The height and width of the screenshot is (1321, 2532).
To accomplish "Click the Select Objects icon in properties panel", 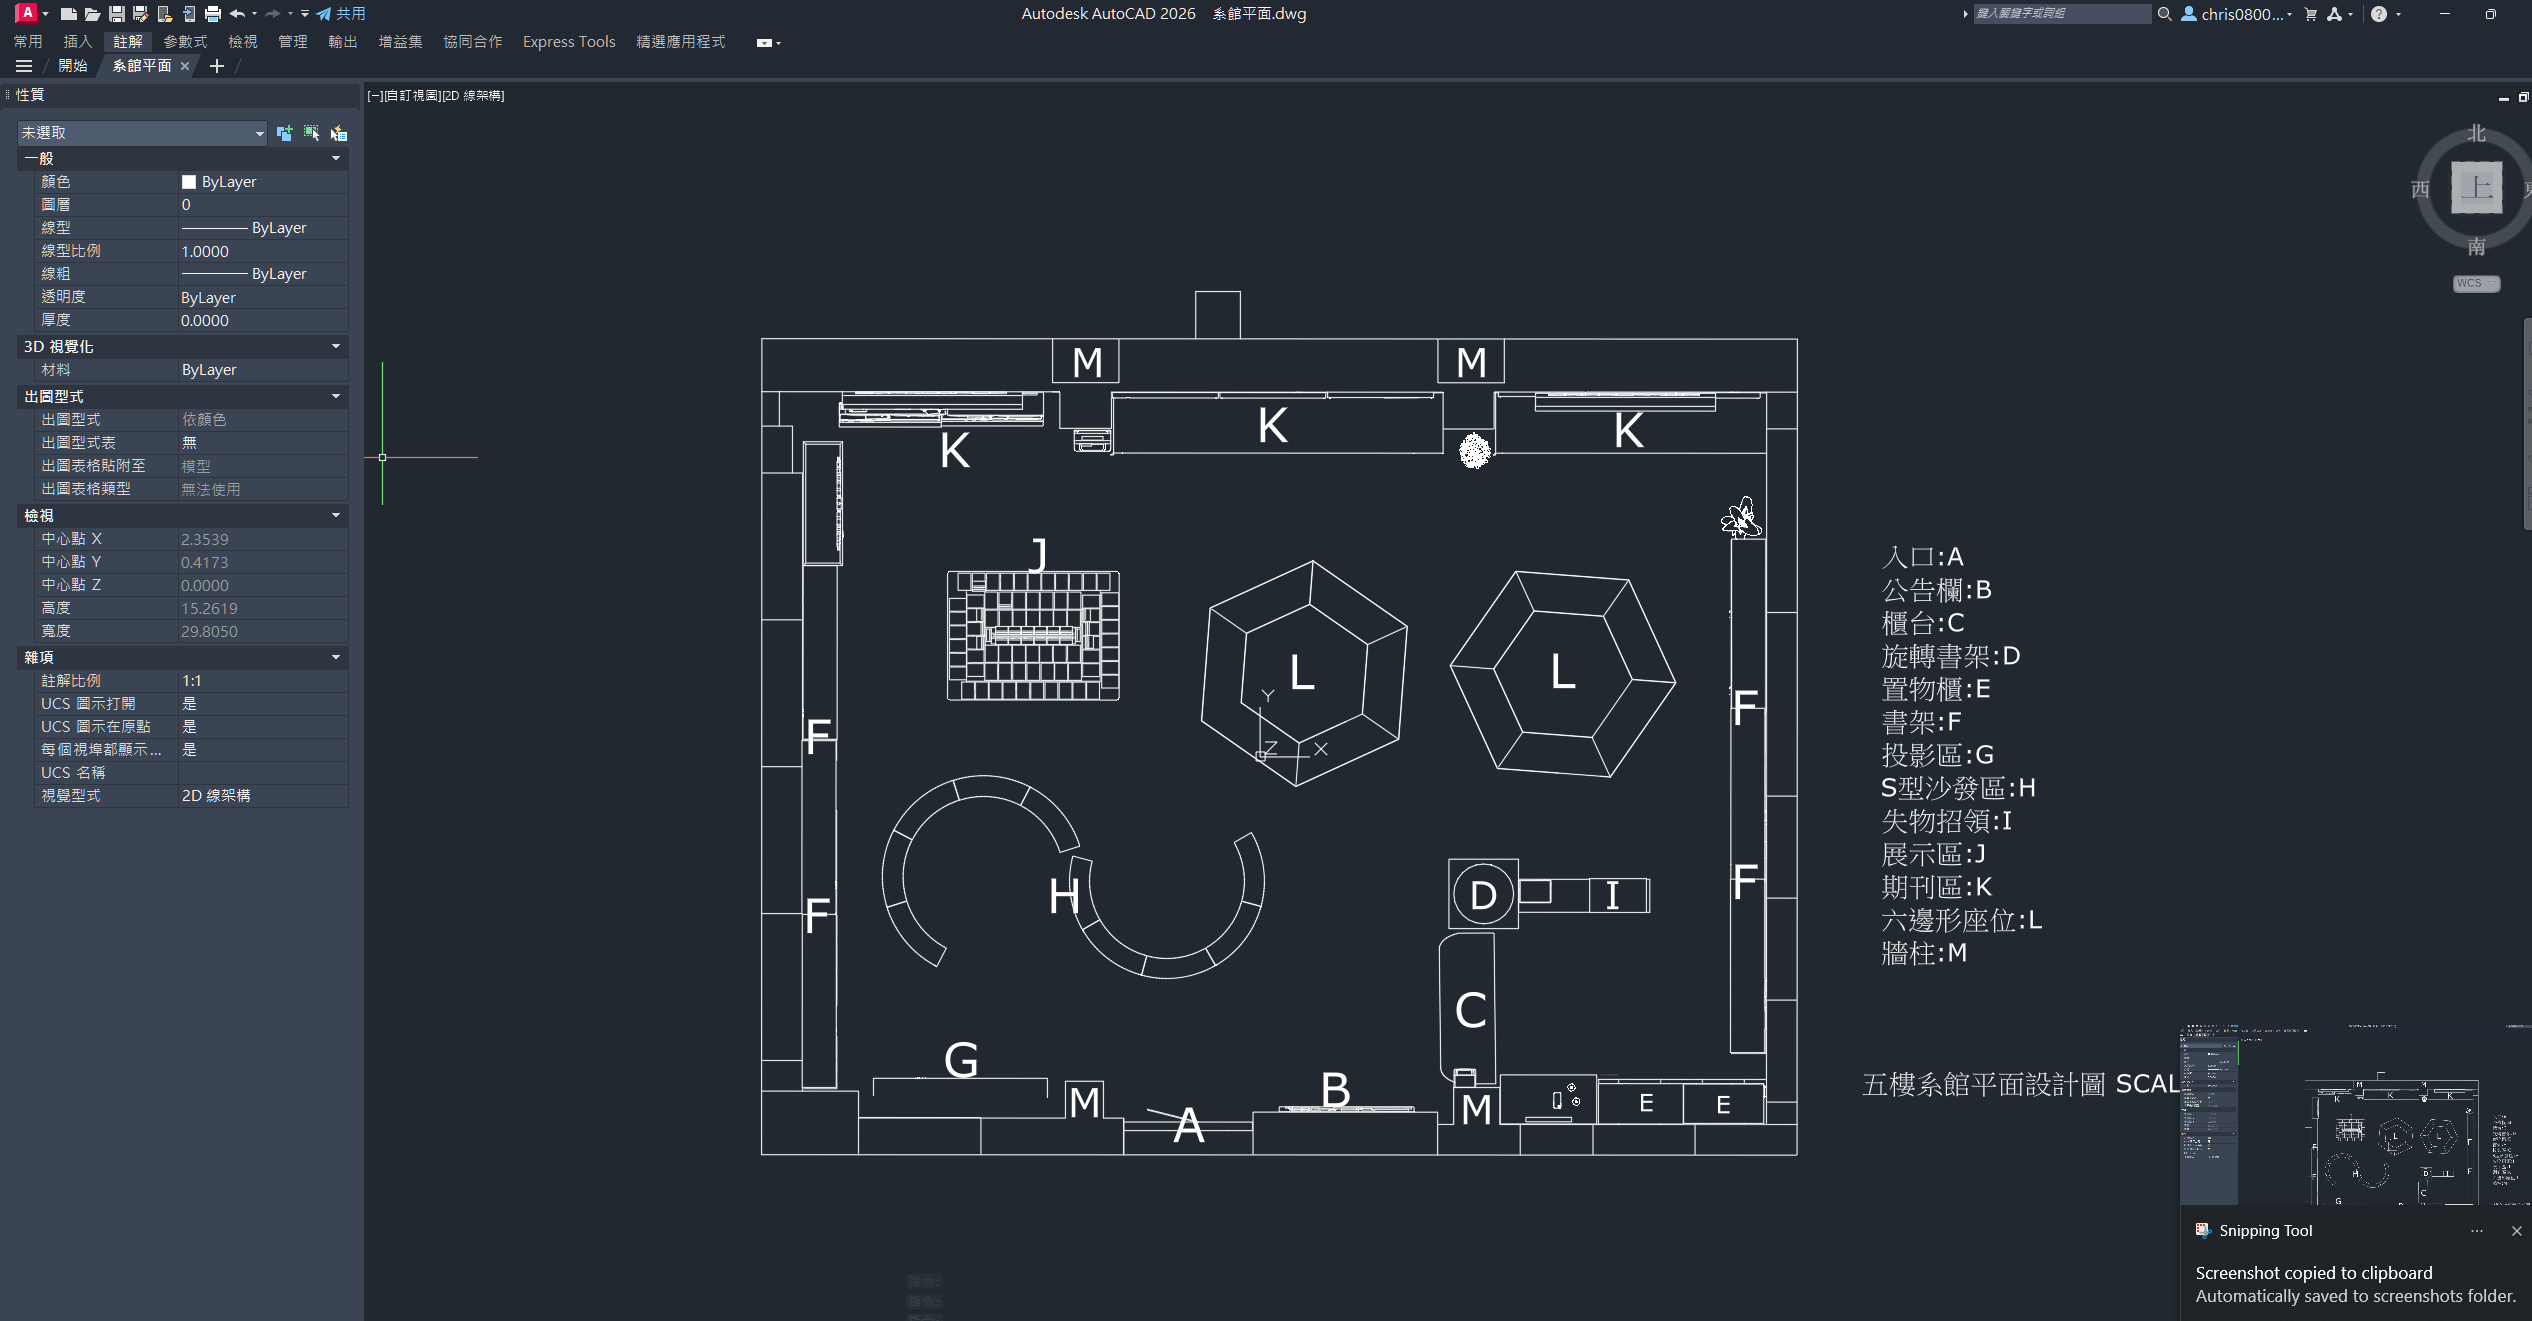I will (x=311, y=133).
